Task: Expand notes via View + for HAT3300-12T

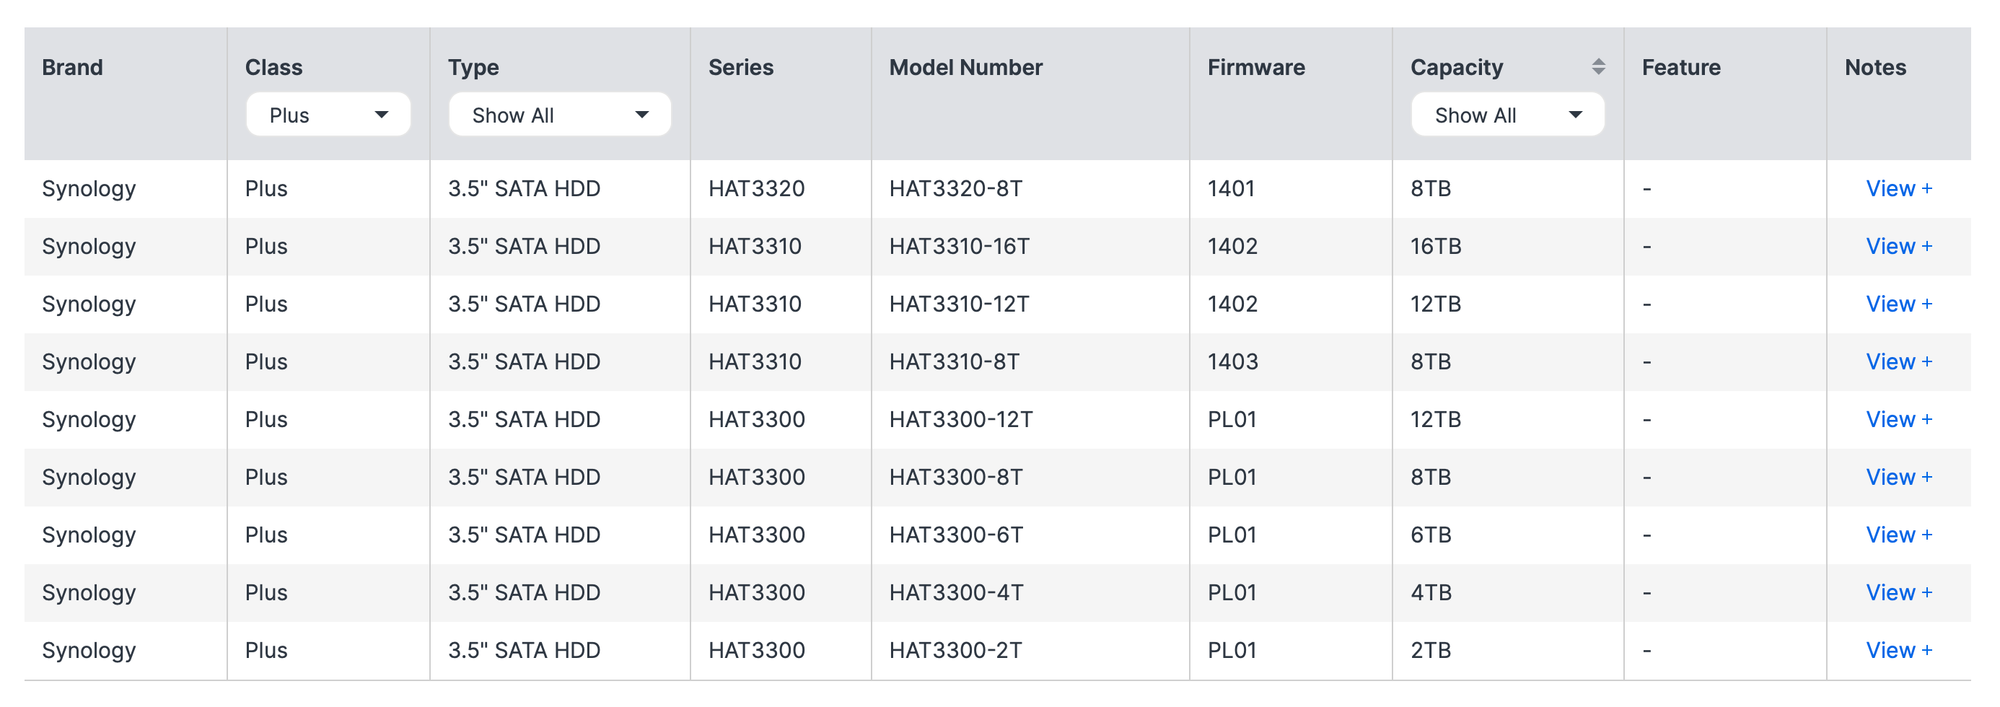Action: point(1898,420)
